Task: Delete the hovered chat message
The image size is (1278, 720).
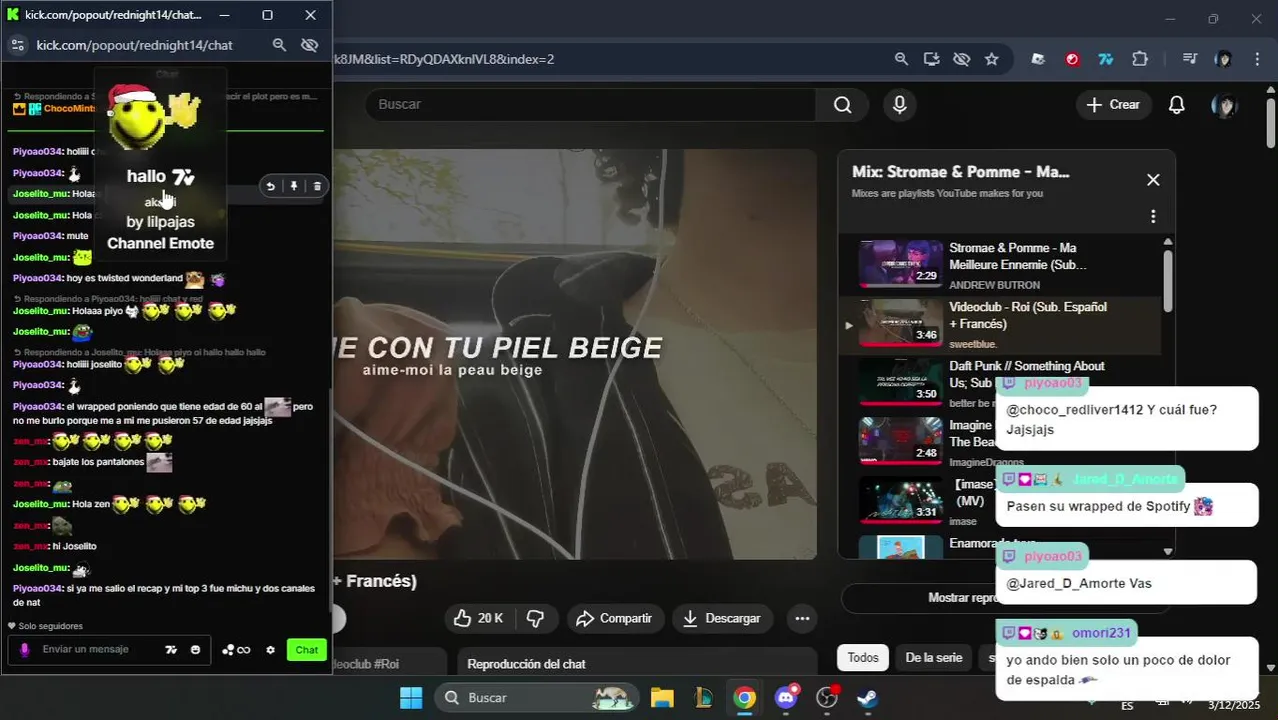Action: point(317,186)
